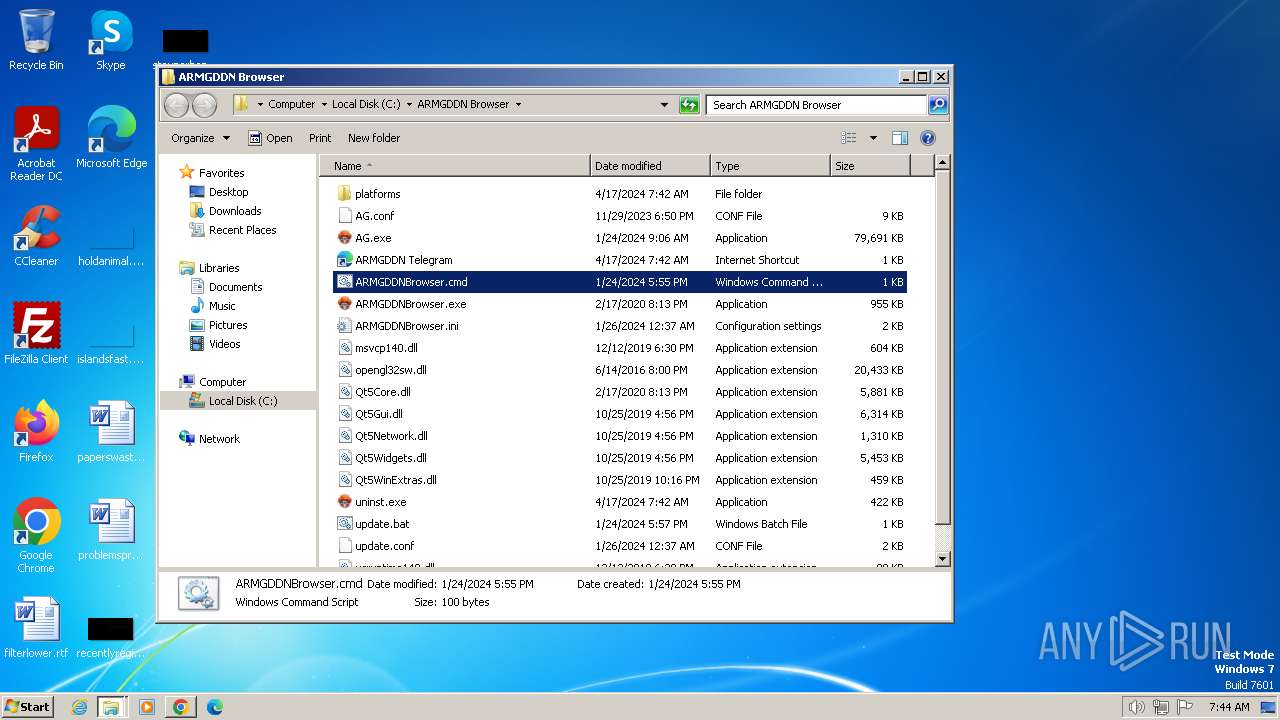
Task: Open the Organize dropdown menu
Action: (x=200, y=138)
